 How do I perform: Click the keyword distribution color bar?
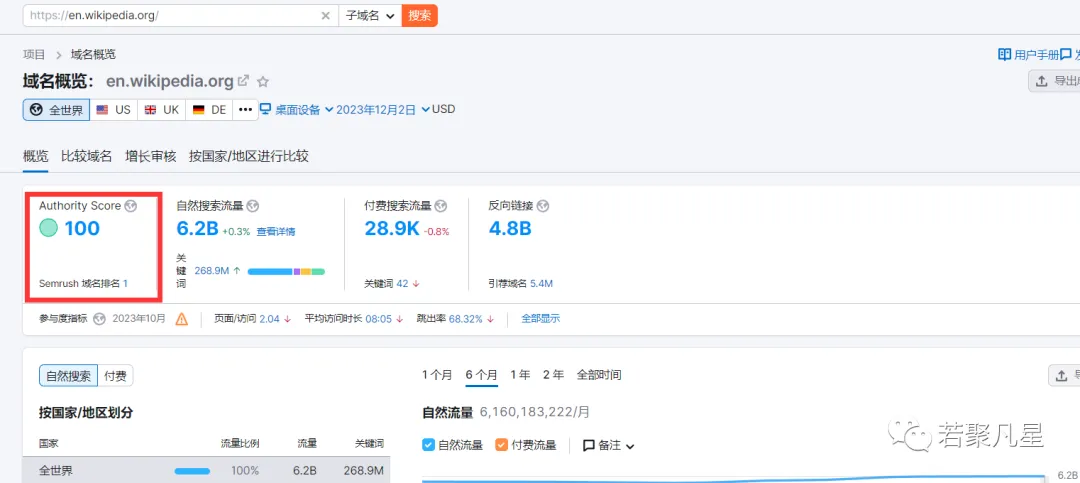(x=286, y=271)
